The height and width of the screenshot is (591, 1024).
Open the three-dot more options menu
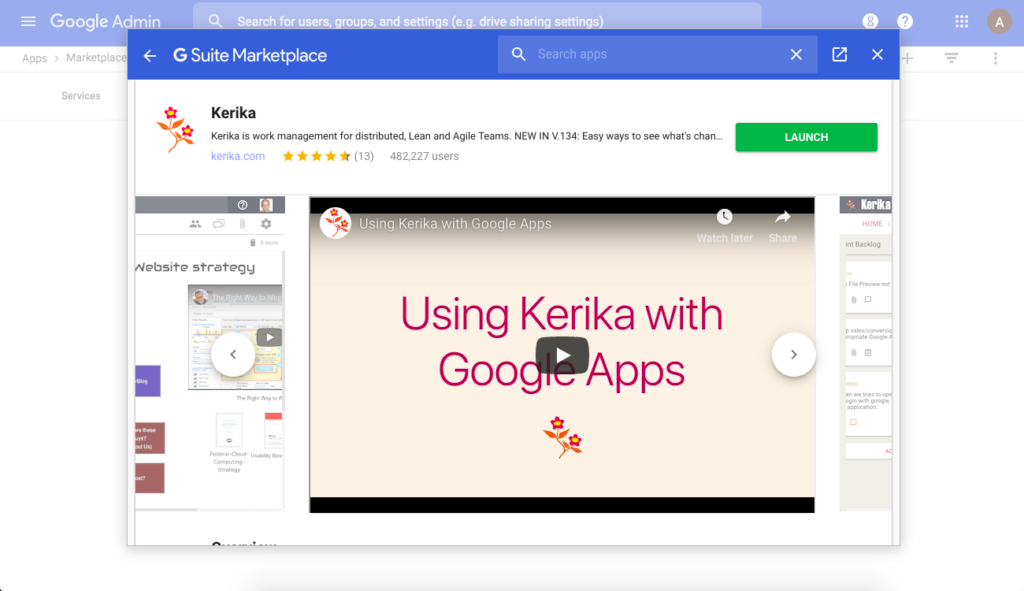click(x=995, y=58)
